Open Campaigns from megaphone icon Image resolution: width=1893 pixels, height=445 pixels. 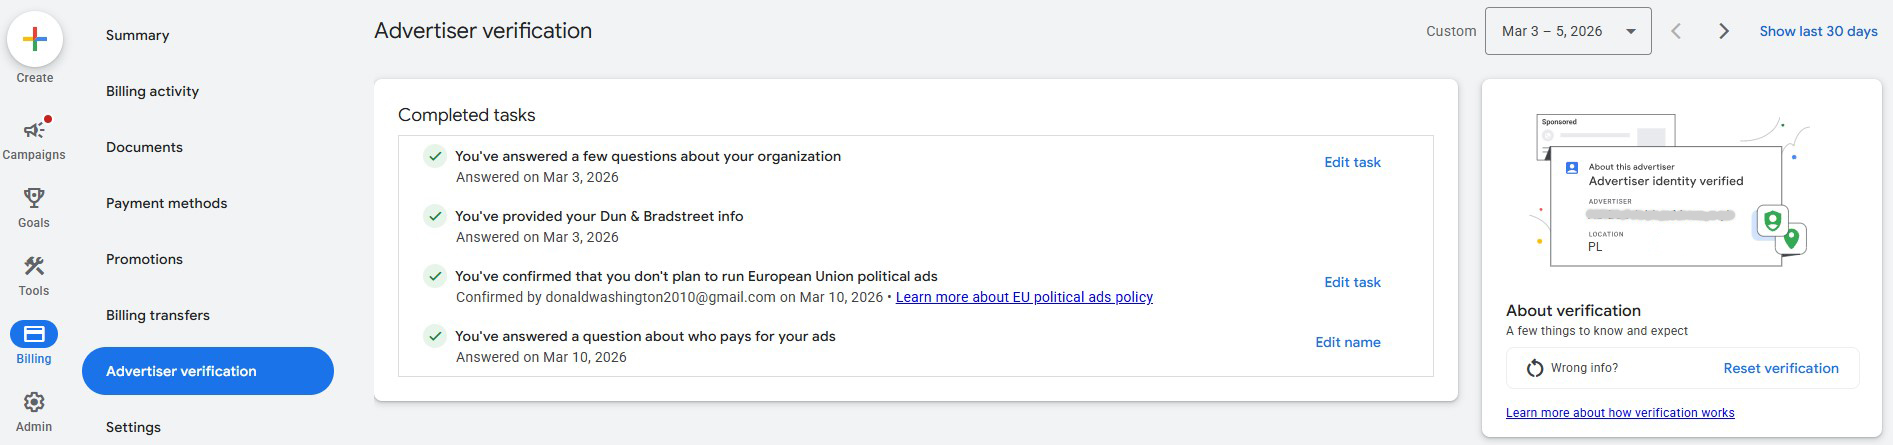pyautogui.click(x=34, y=131)
